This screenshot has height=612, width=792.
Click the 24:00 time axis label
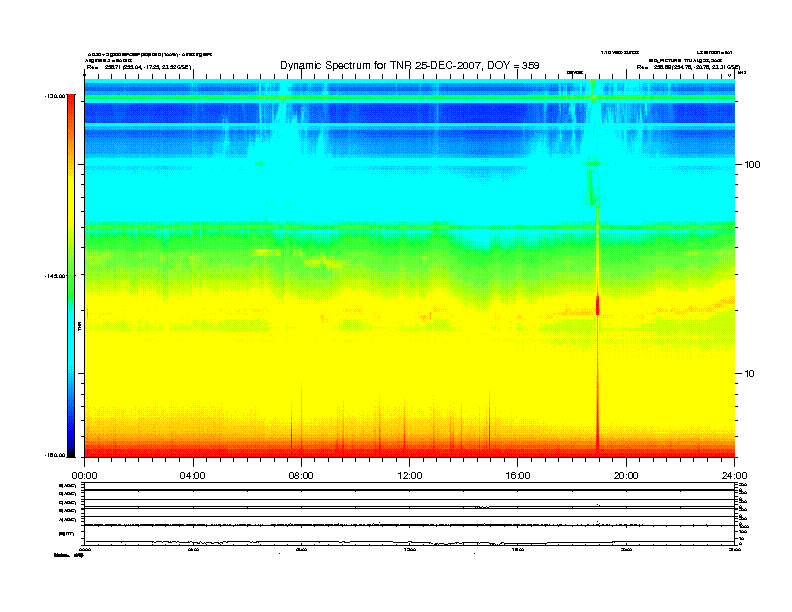734,476
